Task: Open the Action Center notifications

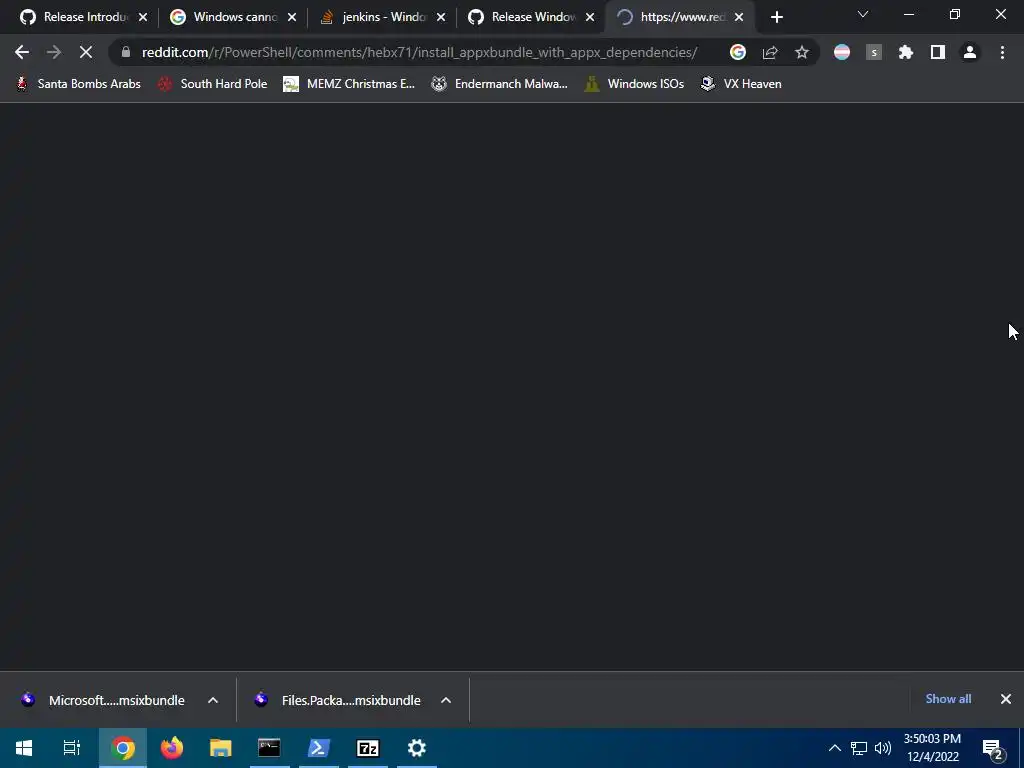Action: (x=993, y=749)
